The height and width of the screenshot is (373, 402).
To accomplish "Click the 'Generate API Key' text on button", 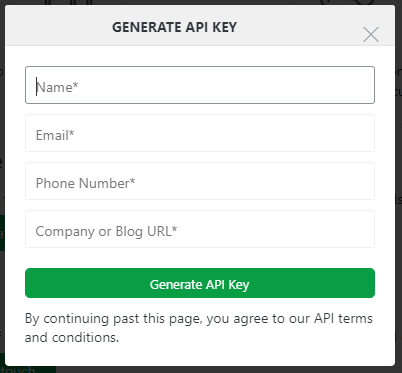I will (x=200, y=285).
